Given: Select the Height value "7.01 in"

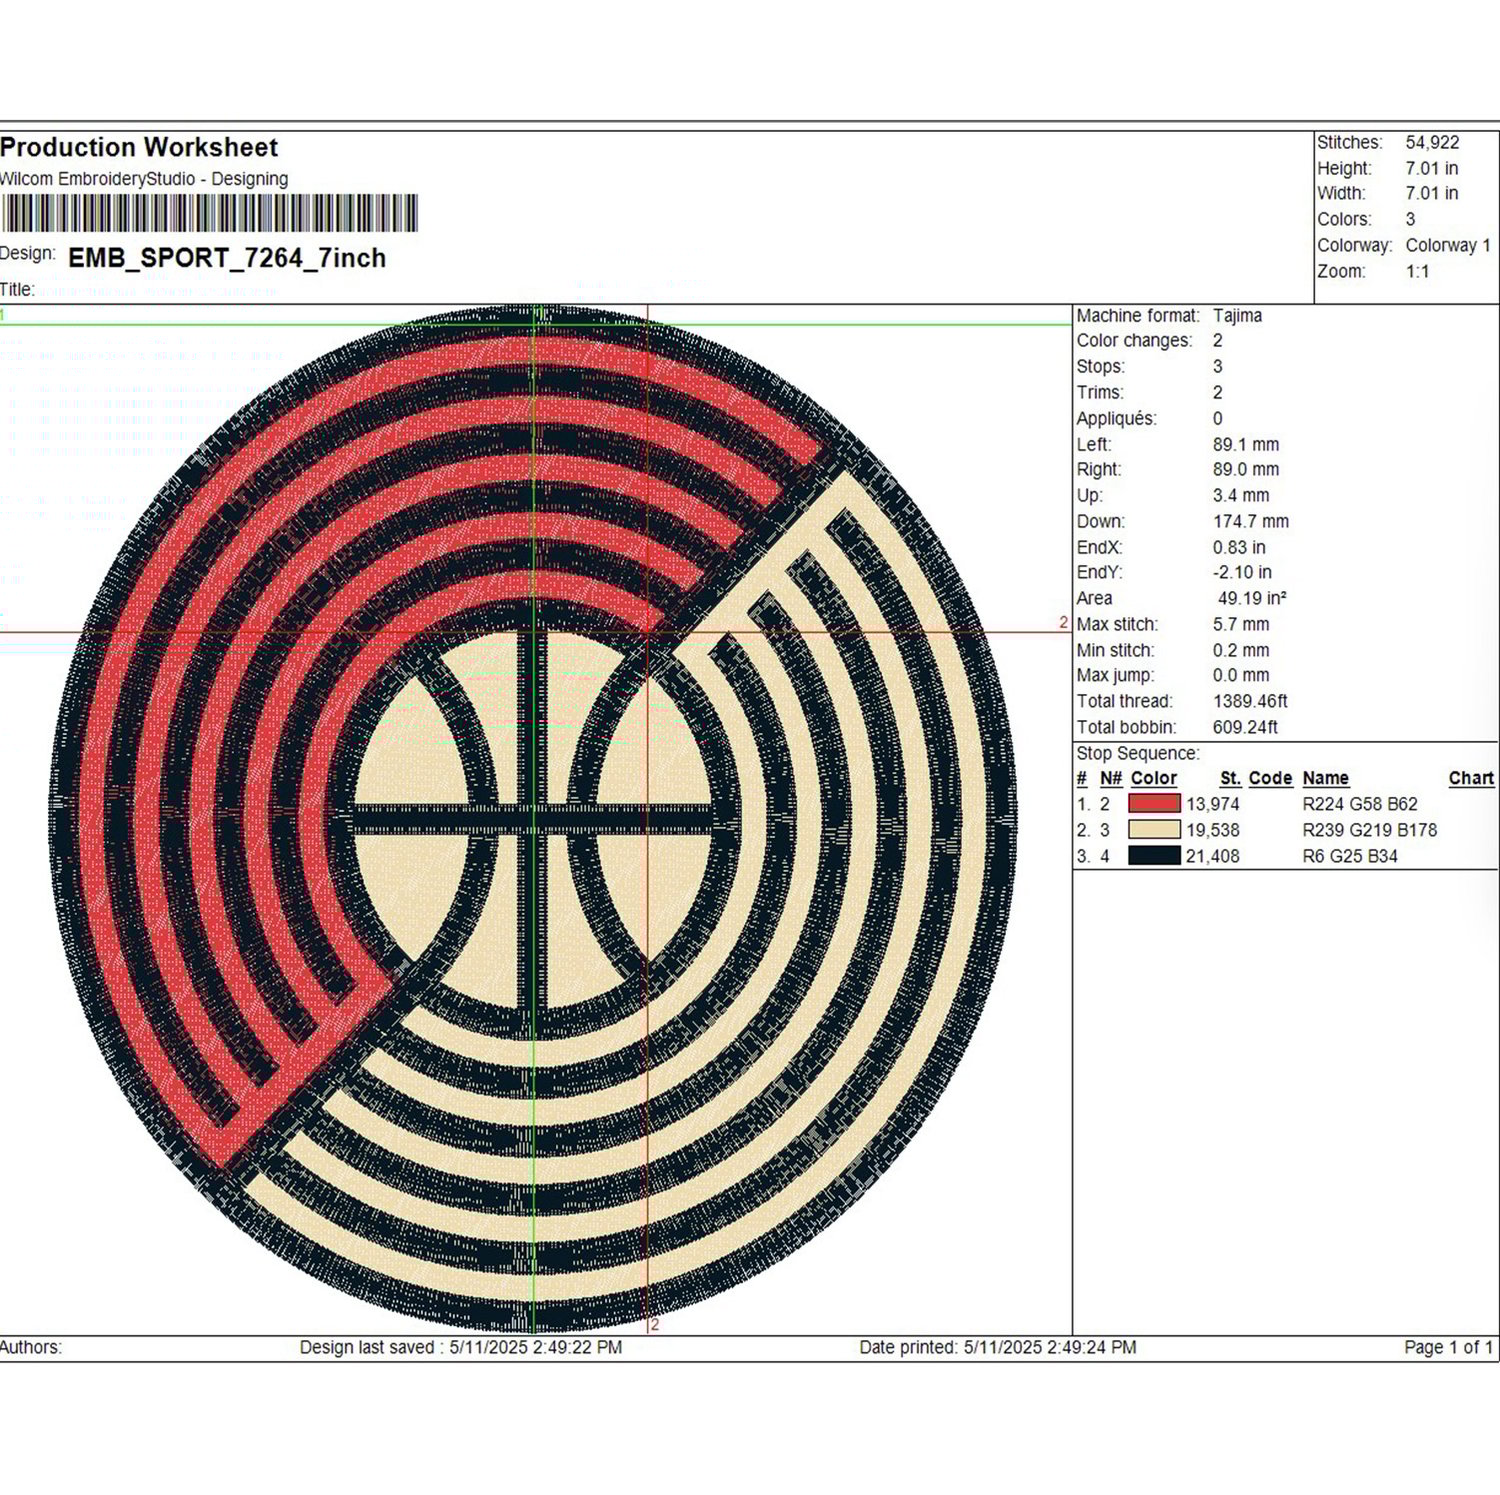Looking at the screenshot, I should (1432, 168).
